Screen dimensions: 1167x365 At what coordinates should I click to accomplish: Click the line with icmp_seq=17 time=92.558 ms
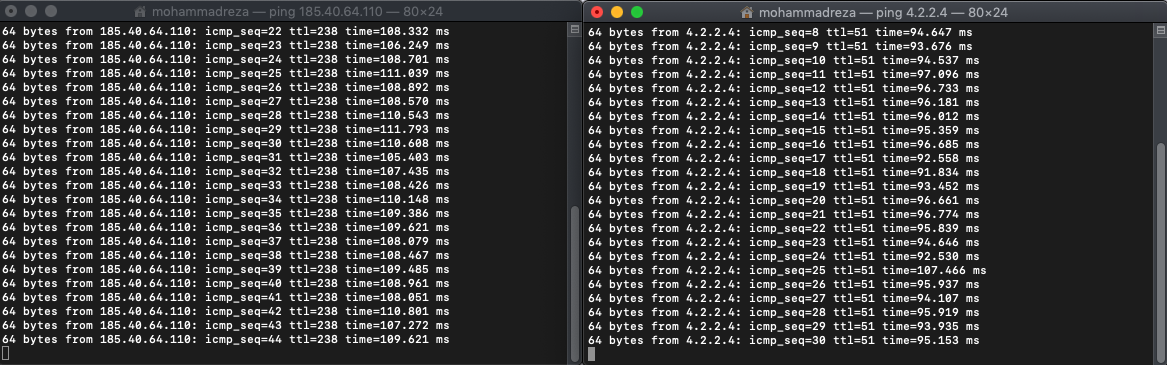tap(783, 158)
